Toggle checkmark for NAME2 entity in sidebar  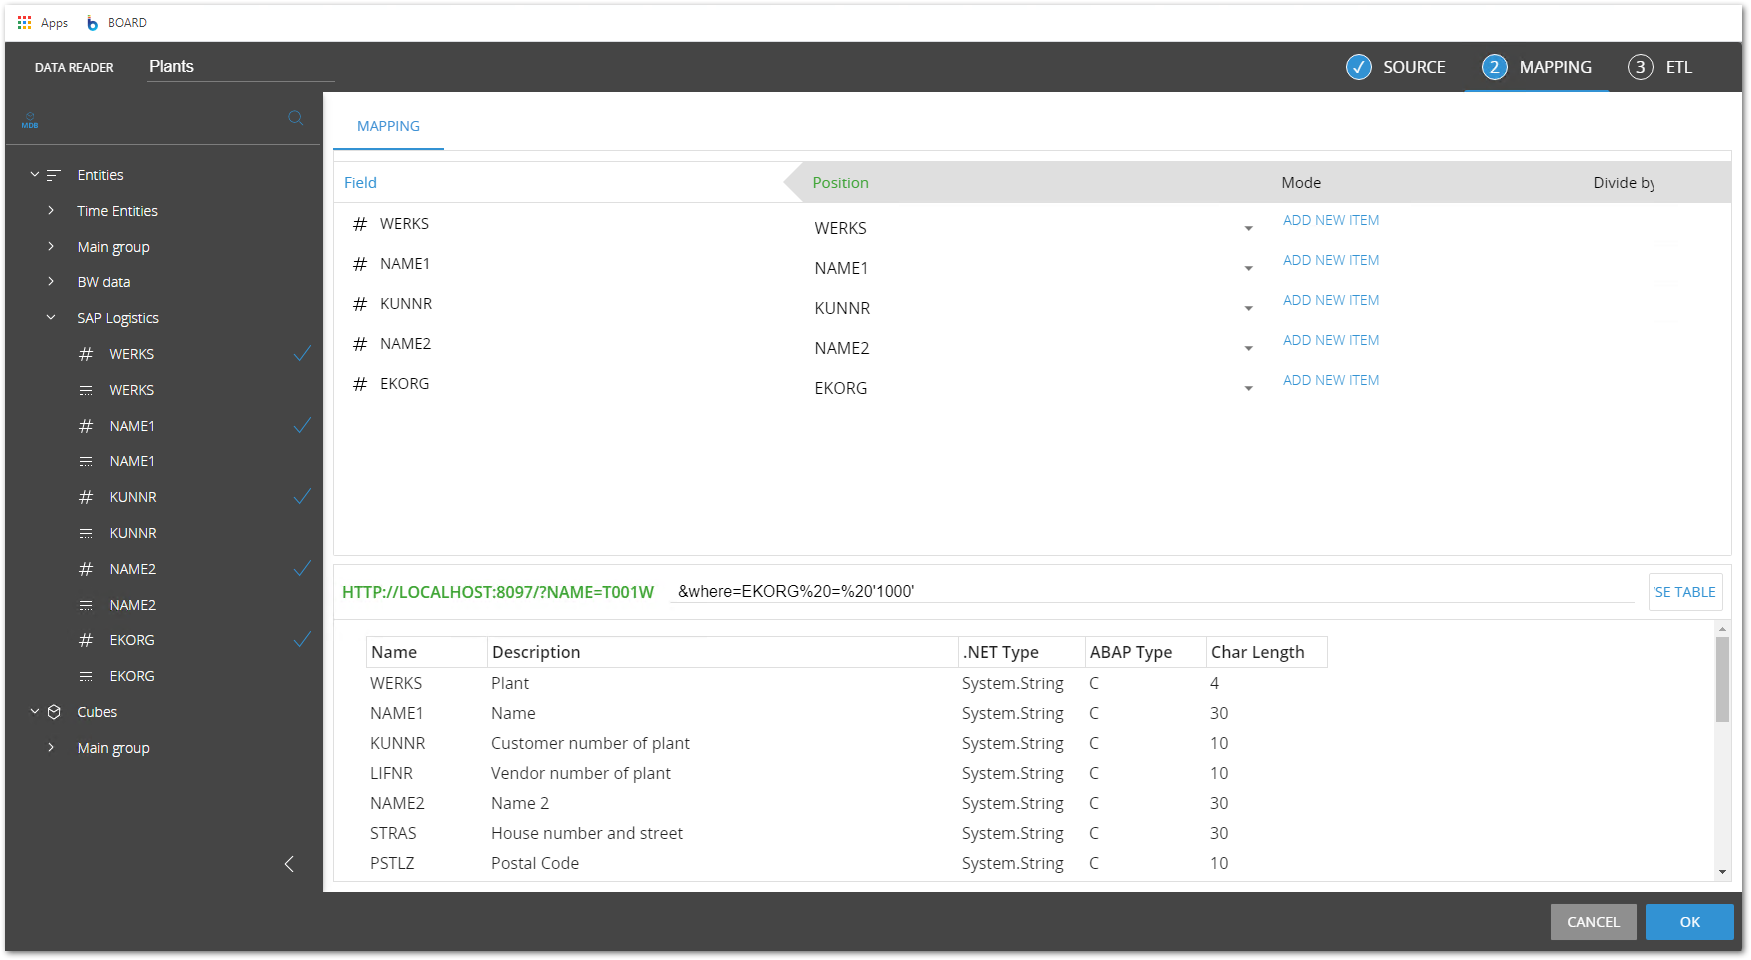302,569
